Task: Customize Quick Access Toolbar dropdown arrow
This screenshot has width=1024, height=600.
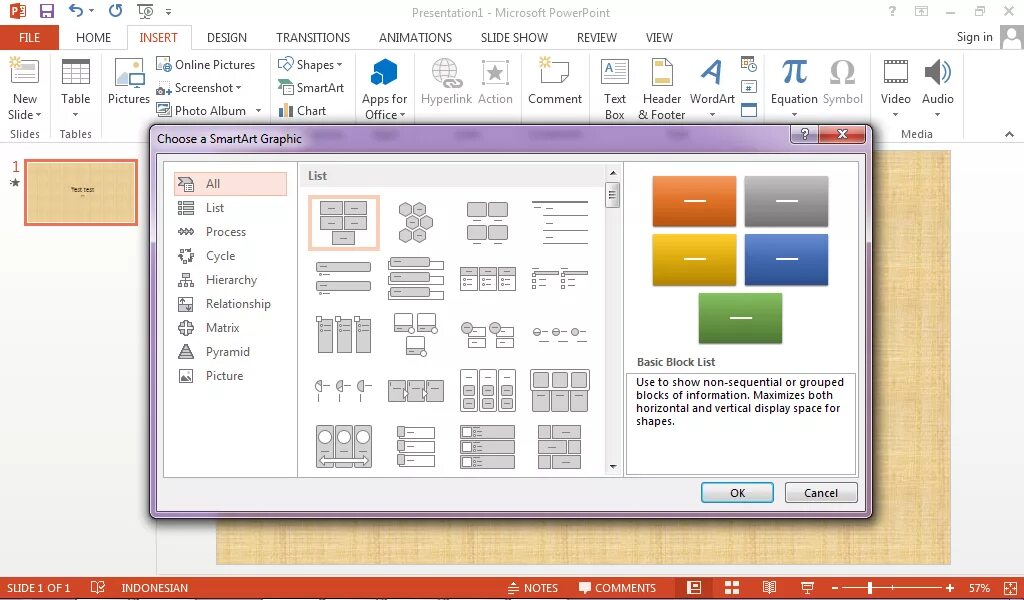Action: click(168, 12)
